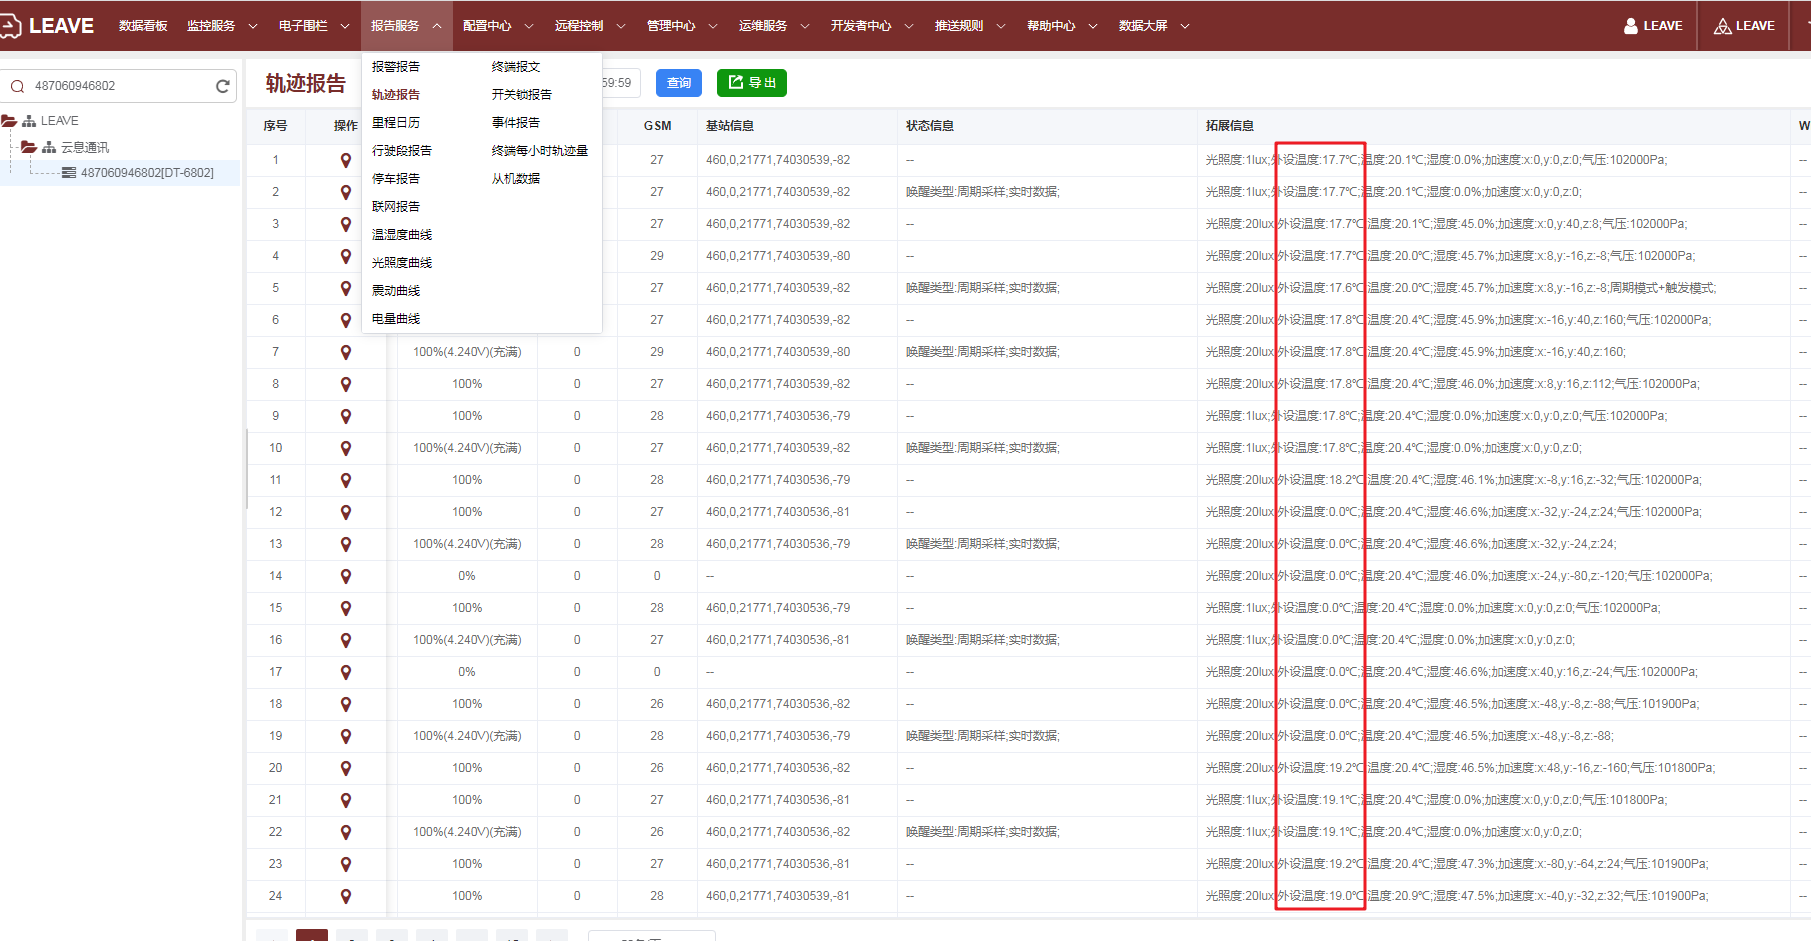This screenshot has height=941, width=1811.
Task: Expand the 数据大屏 dropdown menu
Action: point(1154,26)
